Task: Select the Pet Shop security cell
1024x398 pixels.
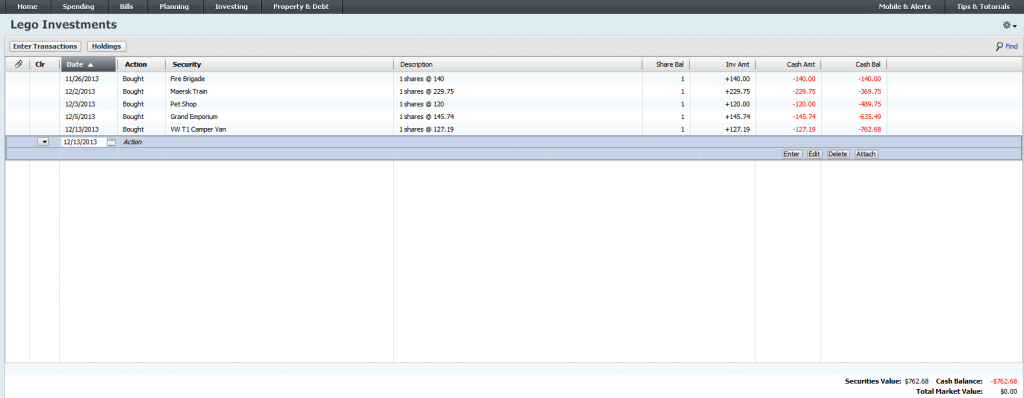Action: [184, 104]
